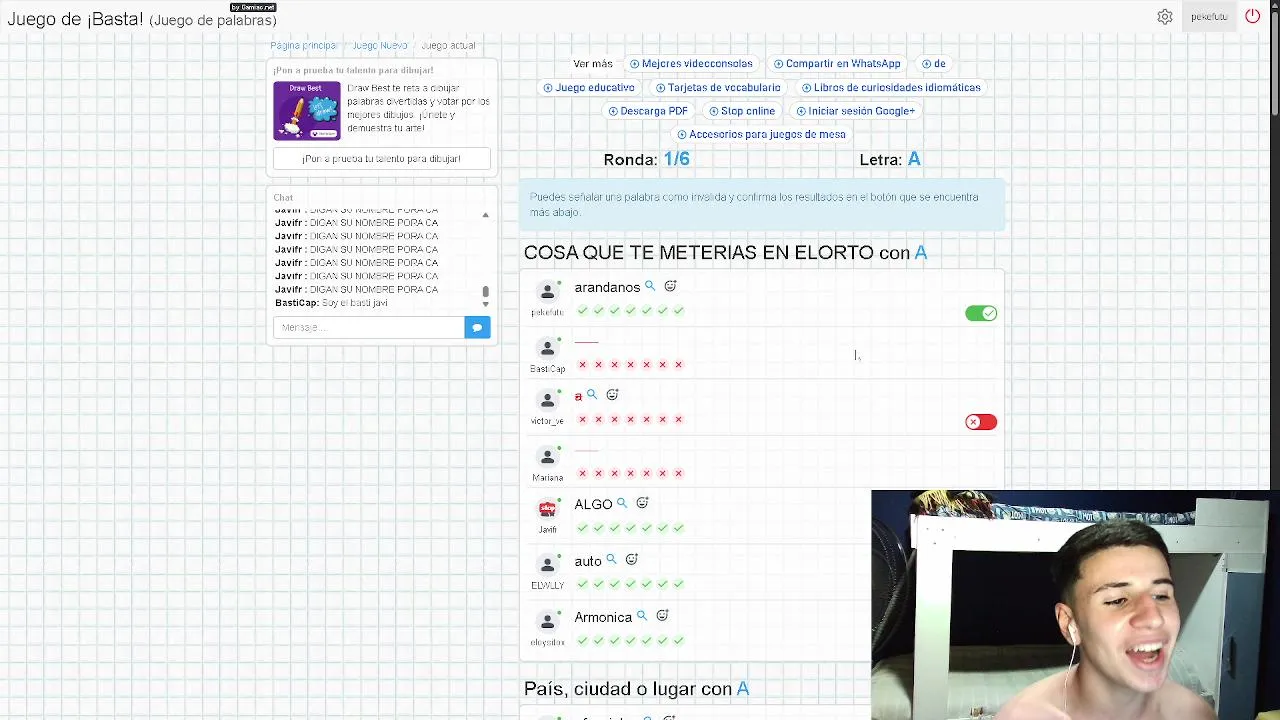The height and width of the screenshot is (720, 1280).
Task: Add emoji reaction to Armonica
Action: (662, 616)
